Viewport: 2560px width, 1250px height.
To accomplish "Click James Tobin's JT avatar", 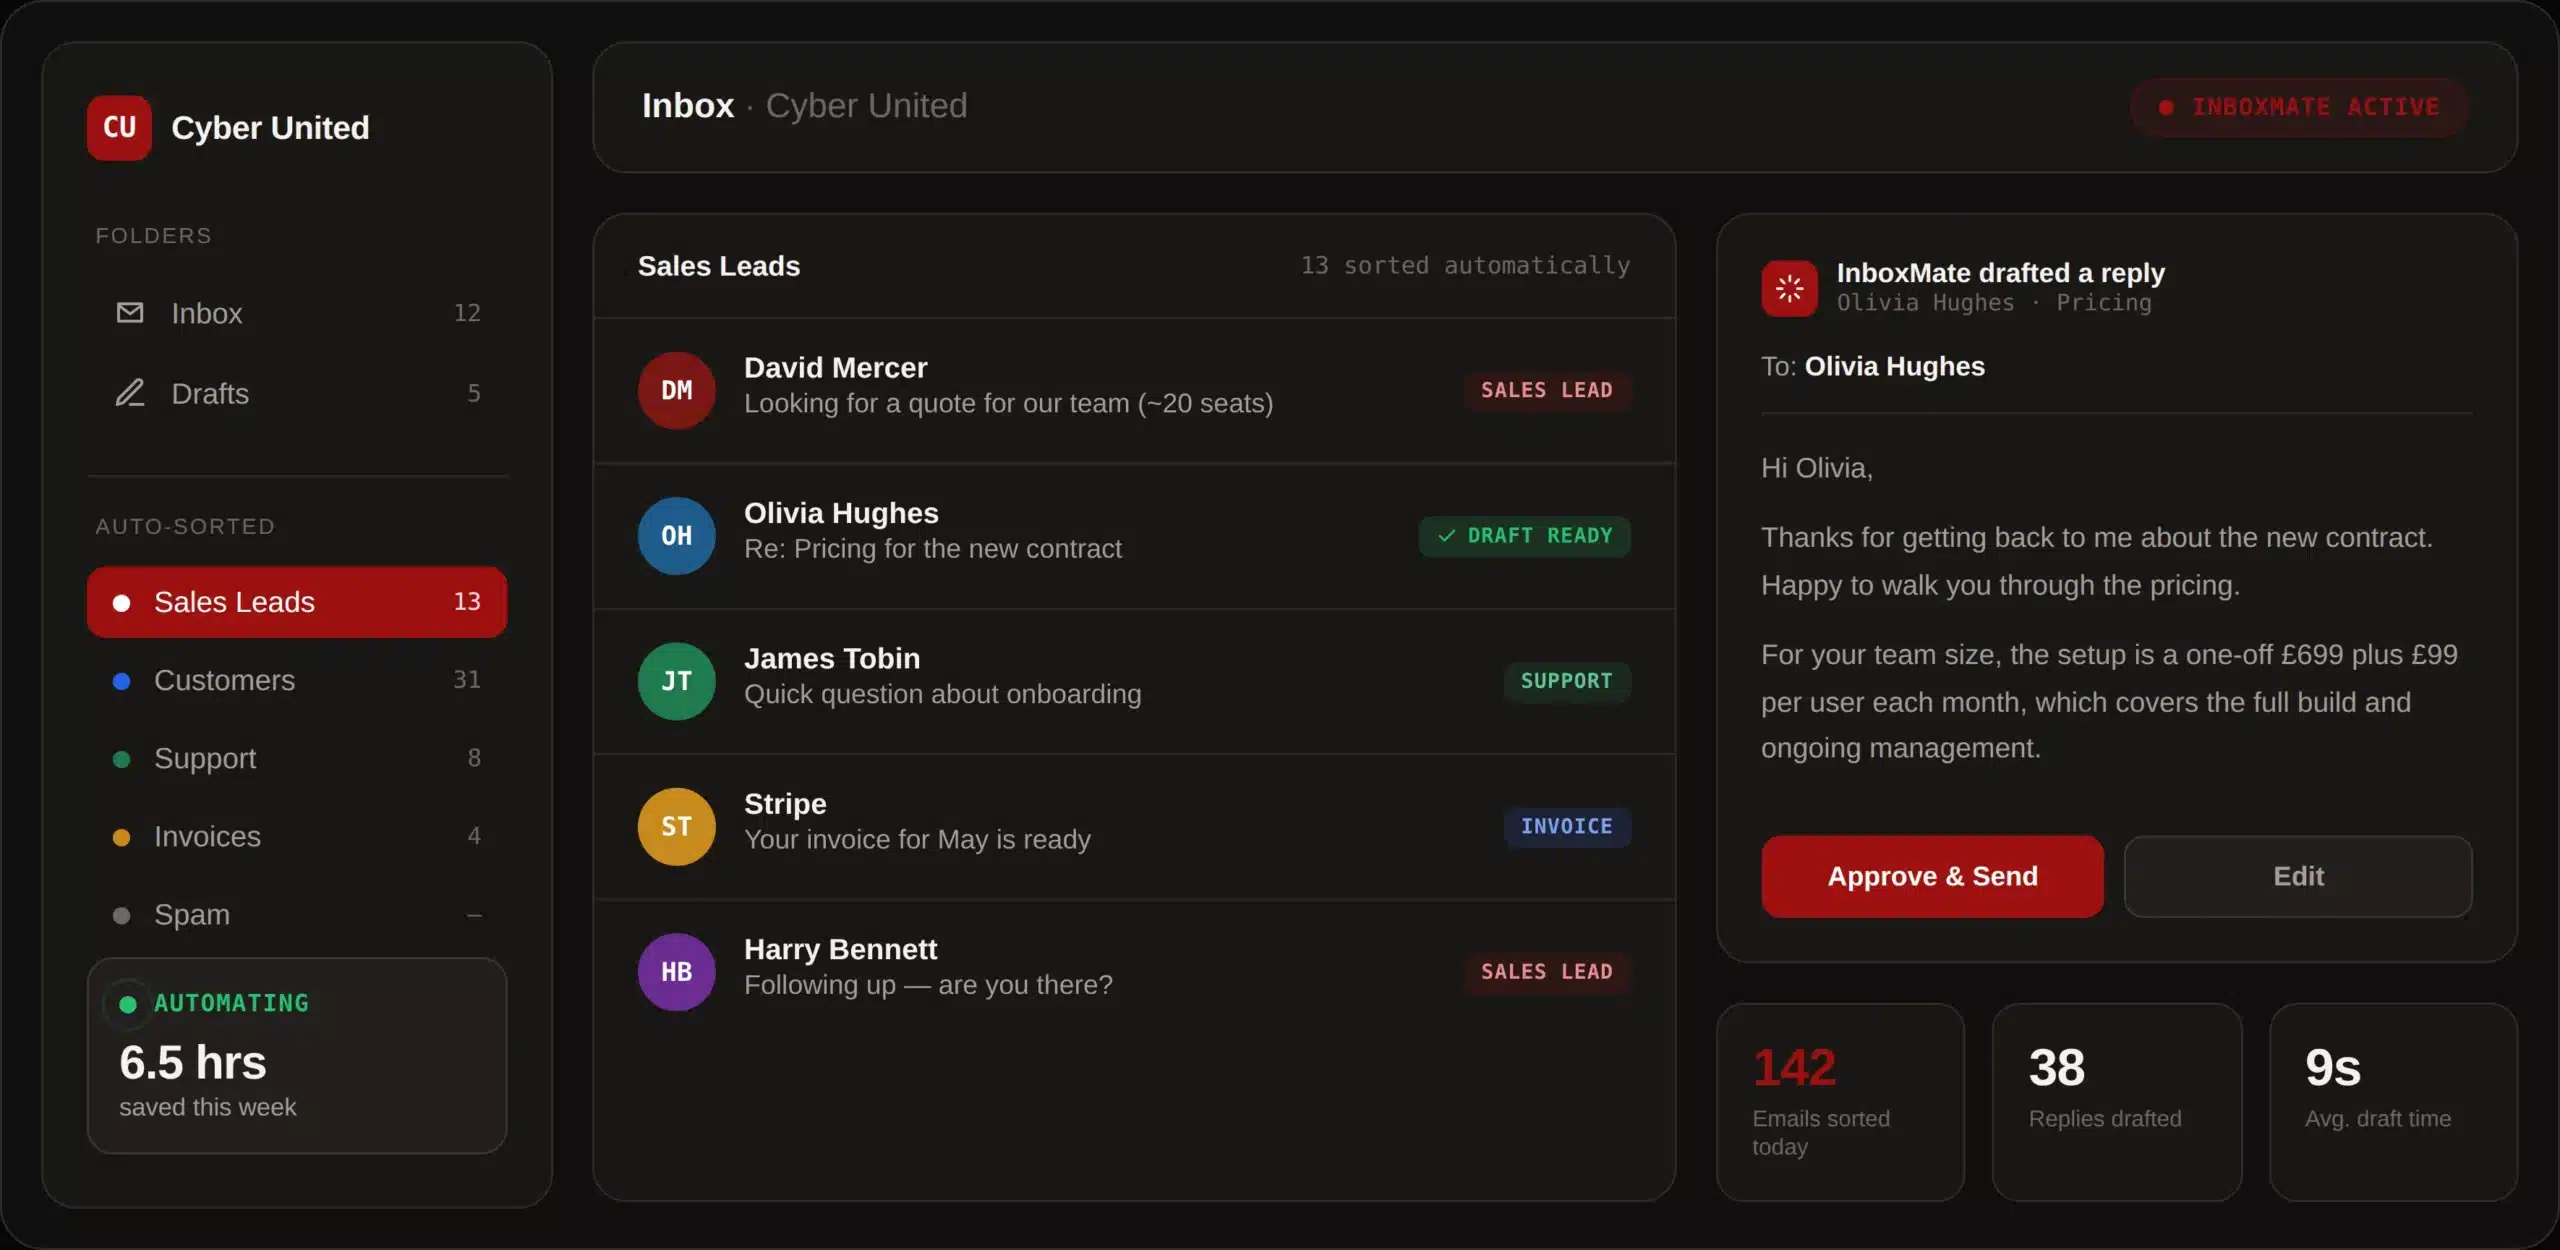I will [677, 681].
